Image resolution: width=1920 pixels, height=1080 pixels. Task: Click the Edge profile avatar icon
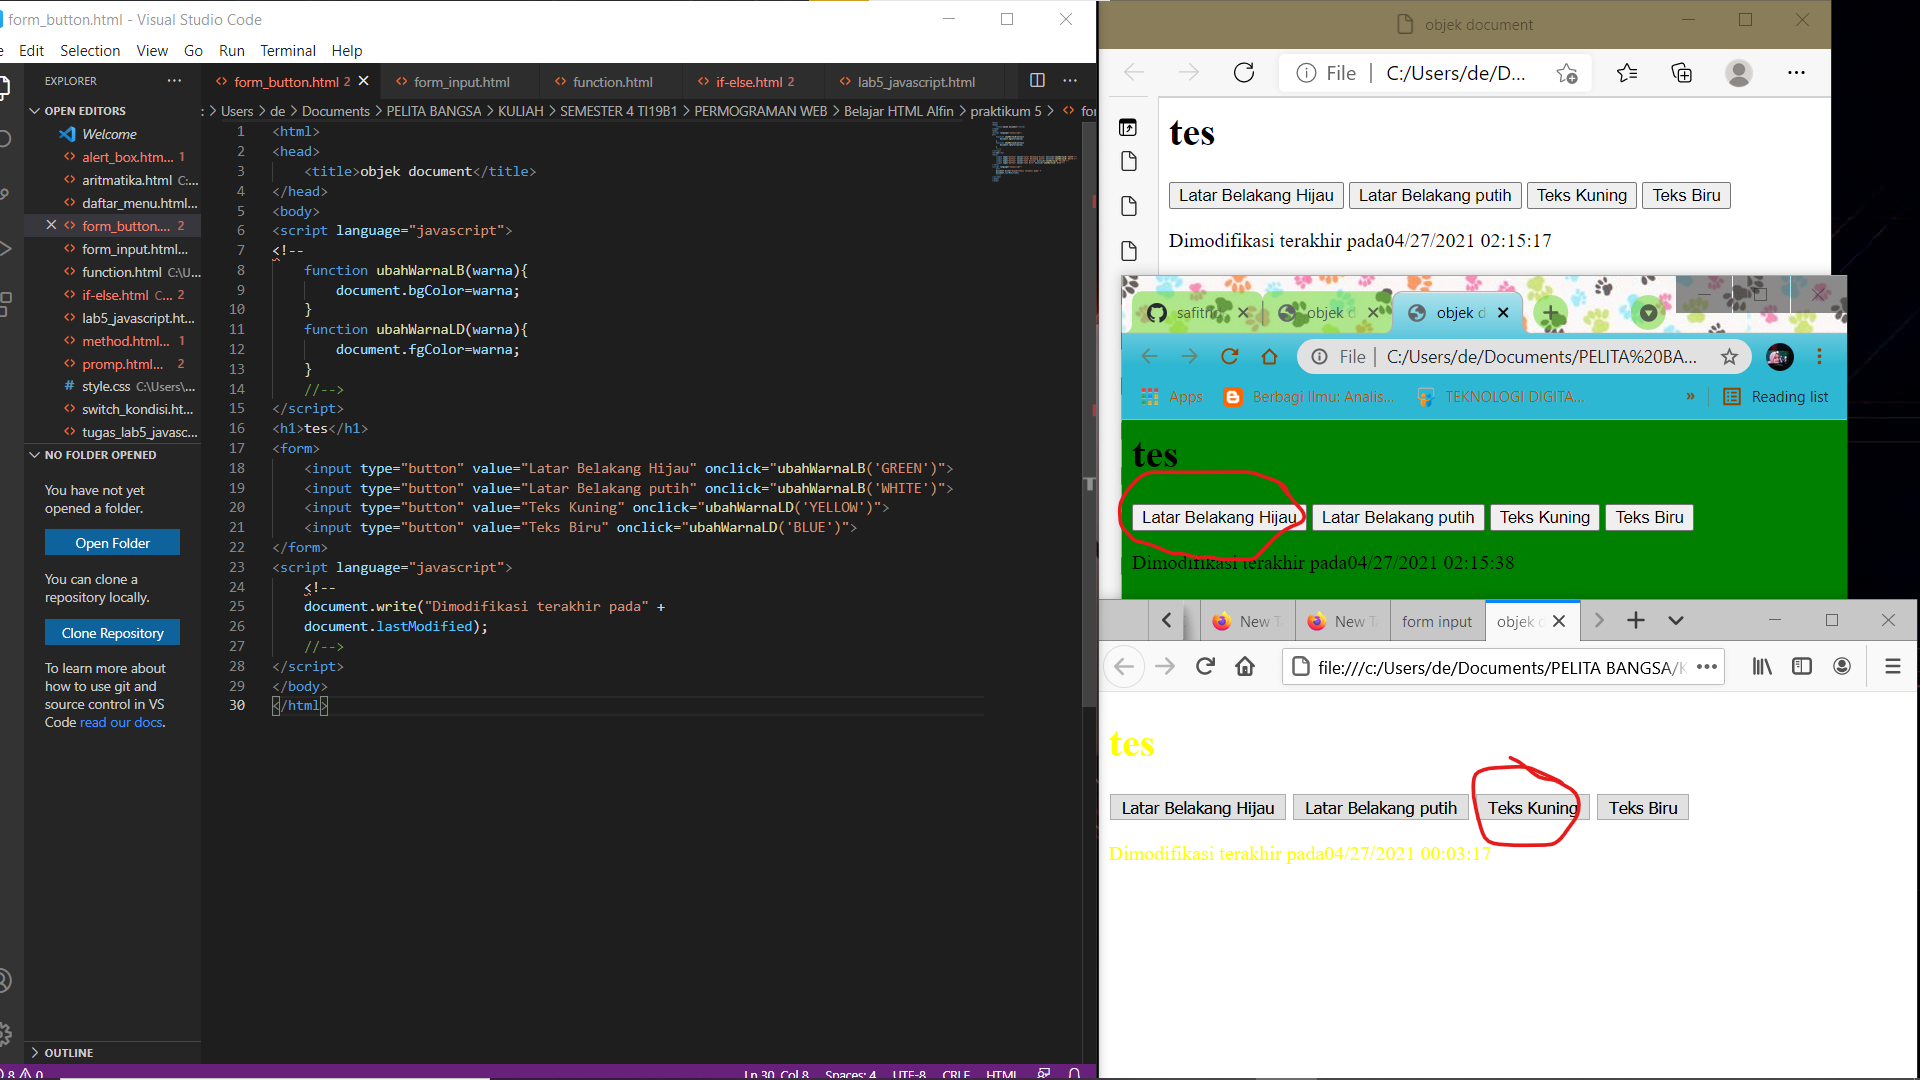coord(1739,73)
